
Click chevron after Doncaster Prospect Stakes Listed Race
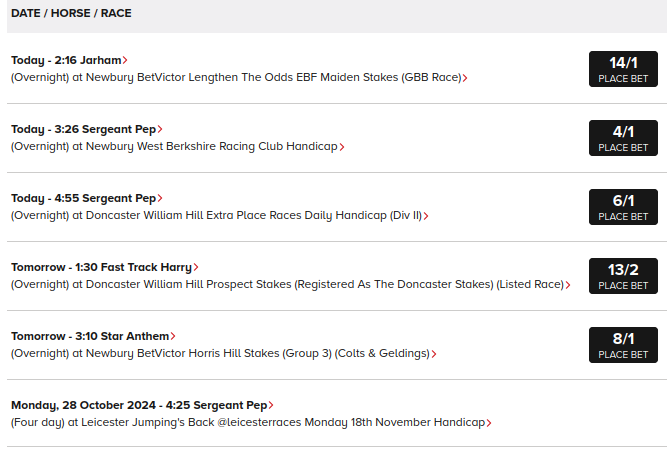pos(568,285)
